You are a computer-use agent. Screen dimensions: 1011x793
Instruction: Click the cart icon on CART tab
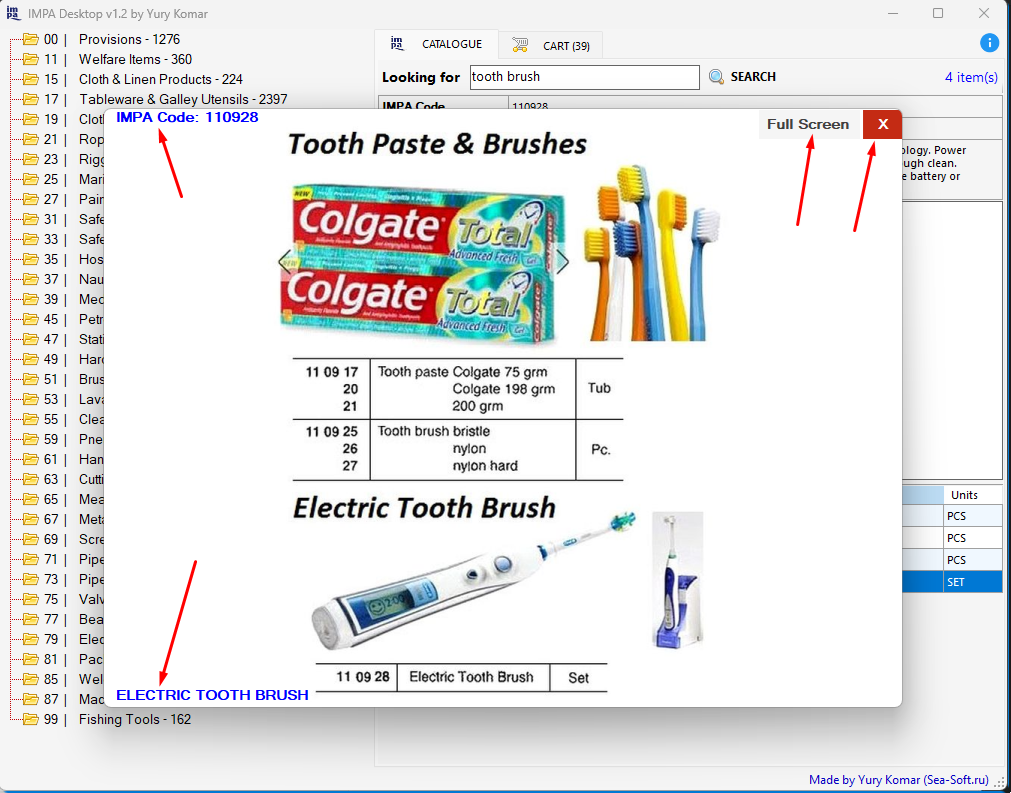pyautogui.click(x=520, y=45)
